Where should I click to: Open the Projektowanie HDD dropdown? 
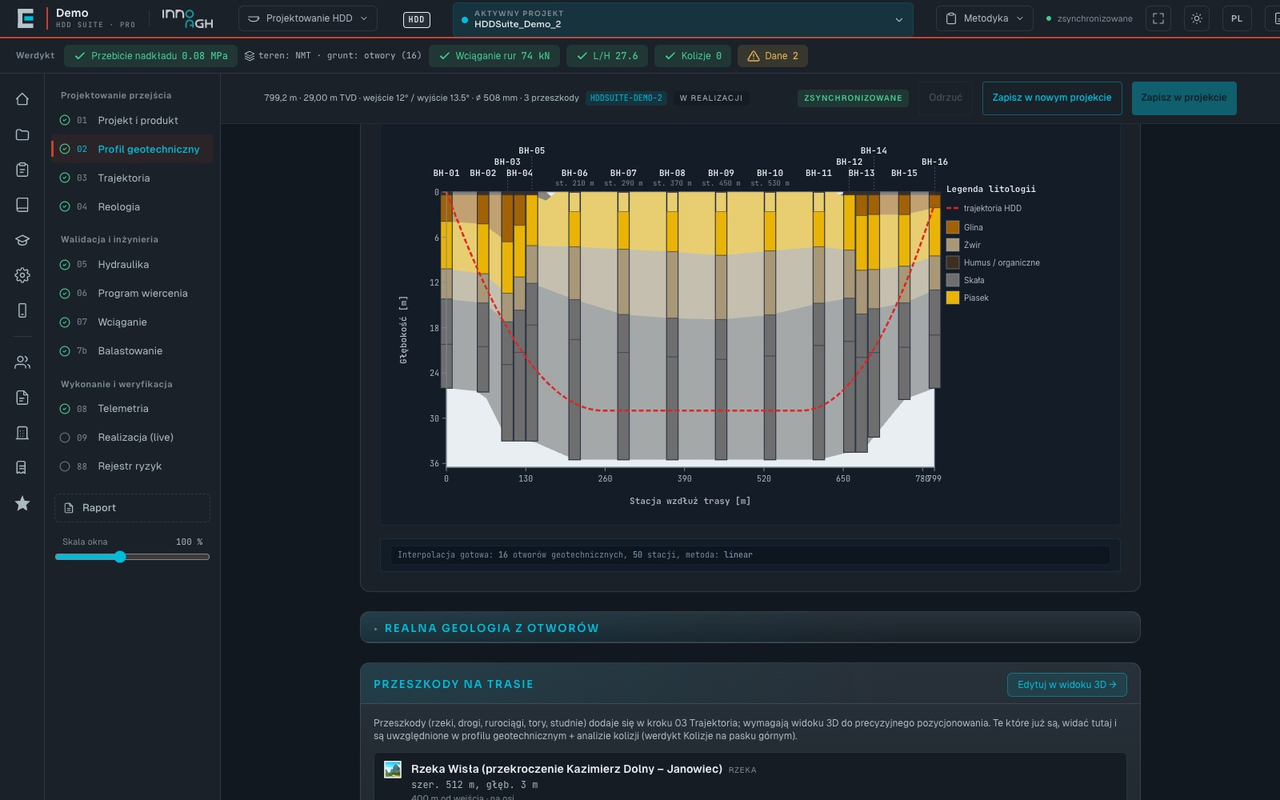point(308,18)
